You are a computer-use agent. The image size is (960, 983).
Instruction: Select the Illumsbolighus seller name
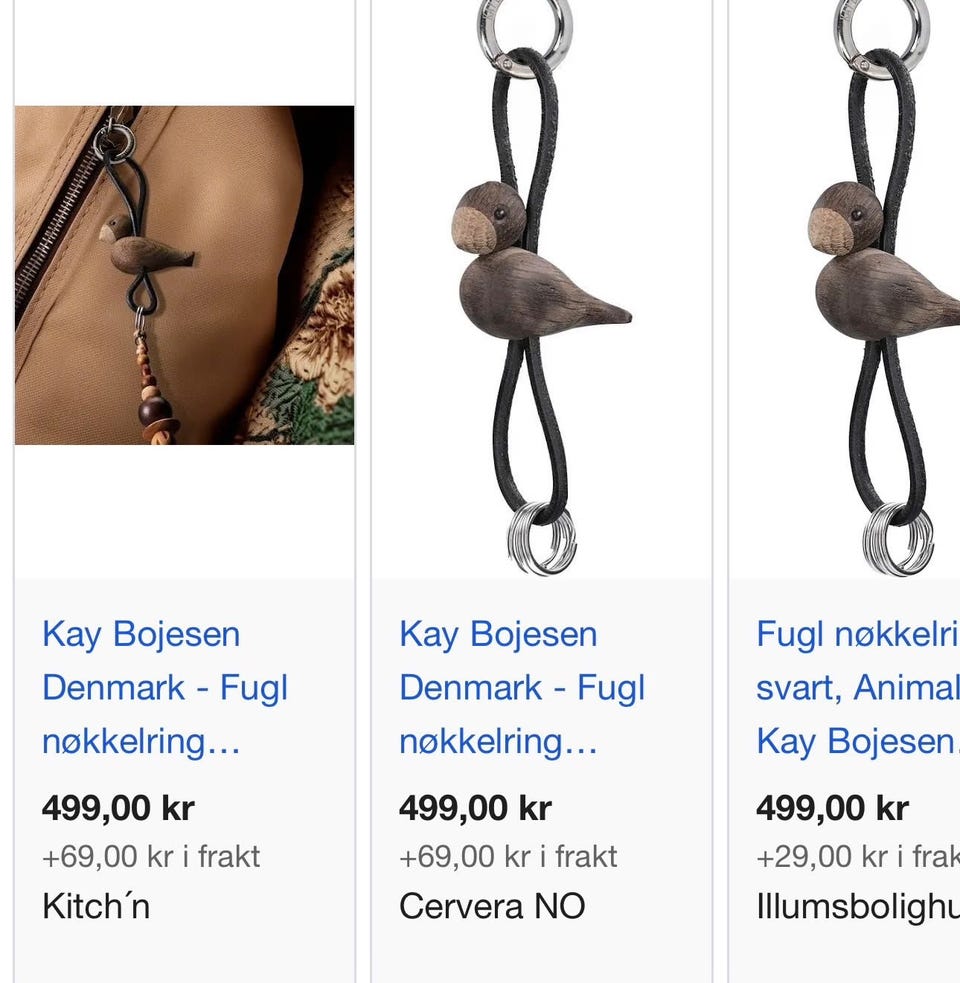click(858, 906)
